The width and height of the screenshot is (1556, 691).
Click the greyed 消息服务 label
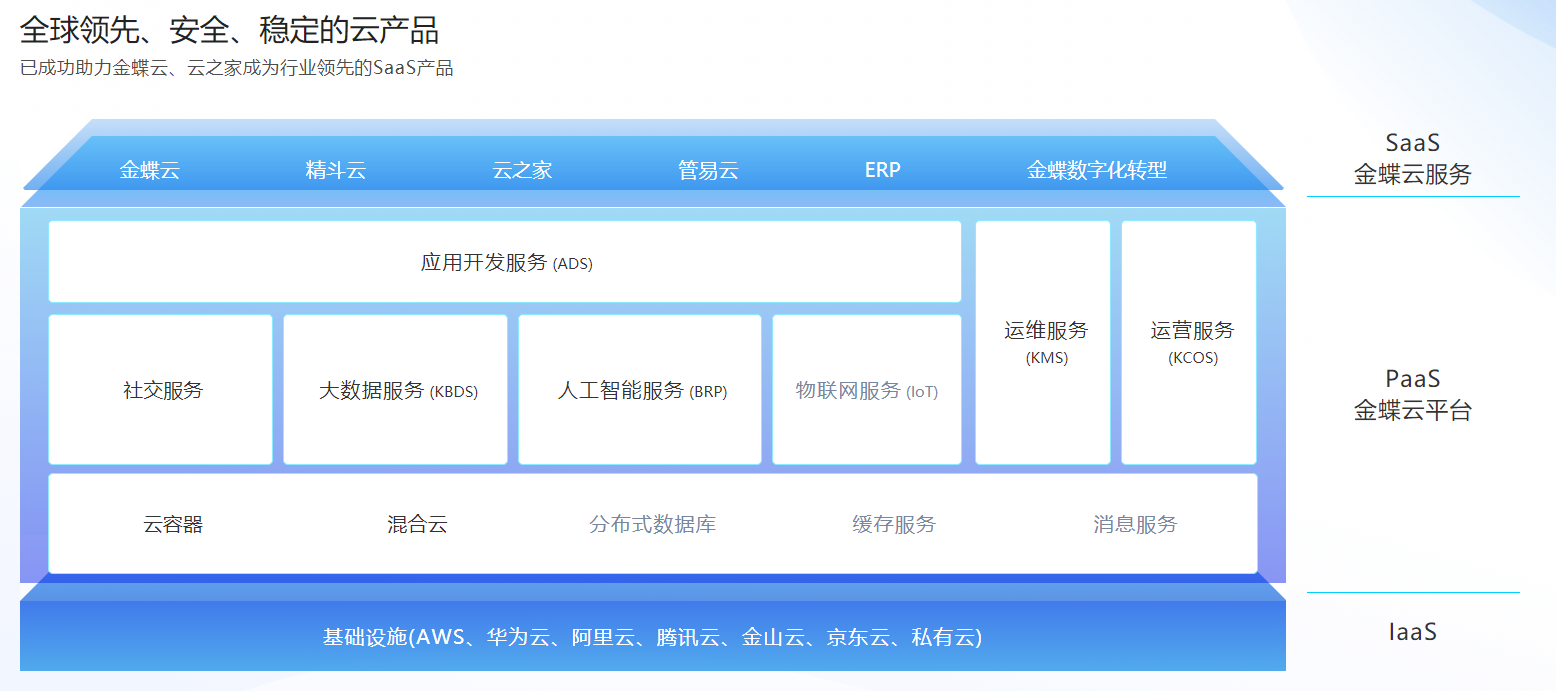1135,524
